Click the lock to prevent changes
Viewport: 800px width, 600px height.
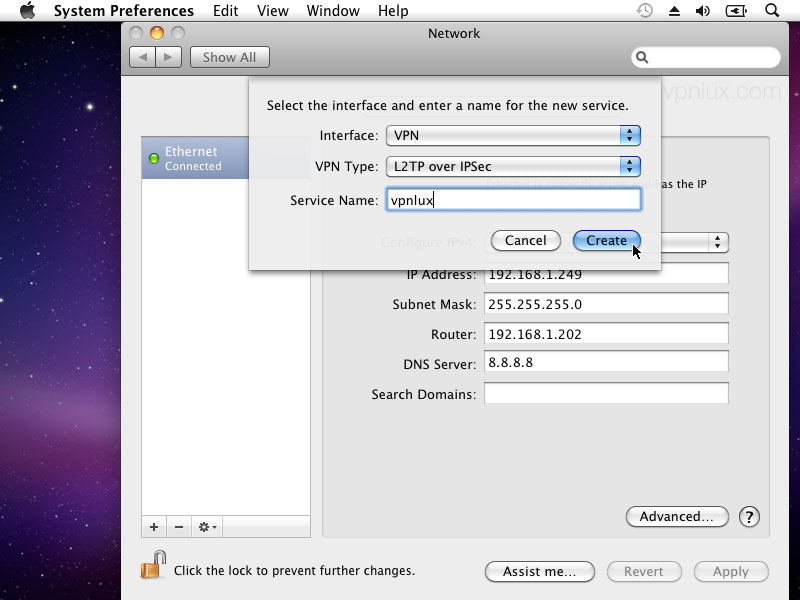[x=154, y=565]
